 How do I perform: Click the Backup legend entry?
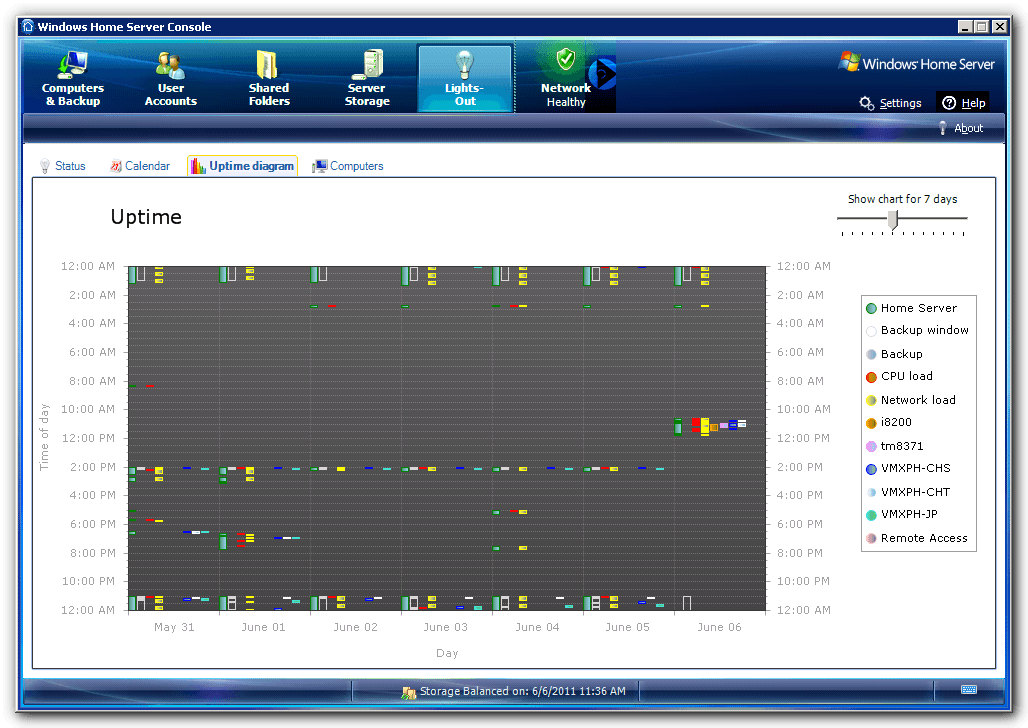tap(895, 354)
